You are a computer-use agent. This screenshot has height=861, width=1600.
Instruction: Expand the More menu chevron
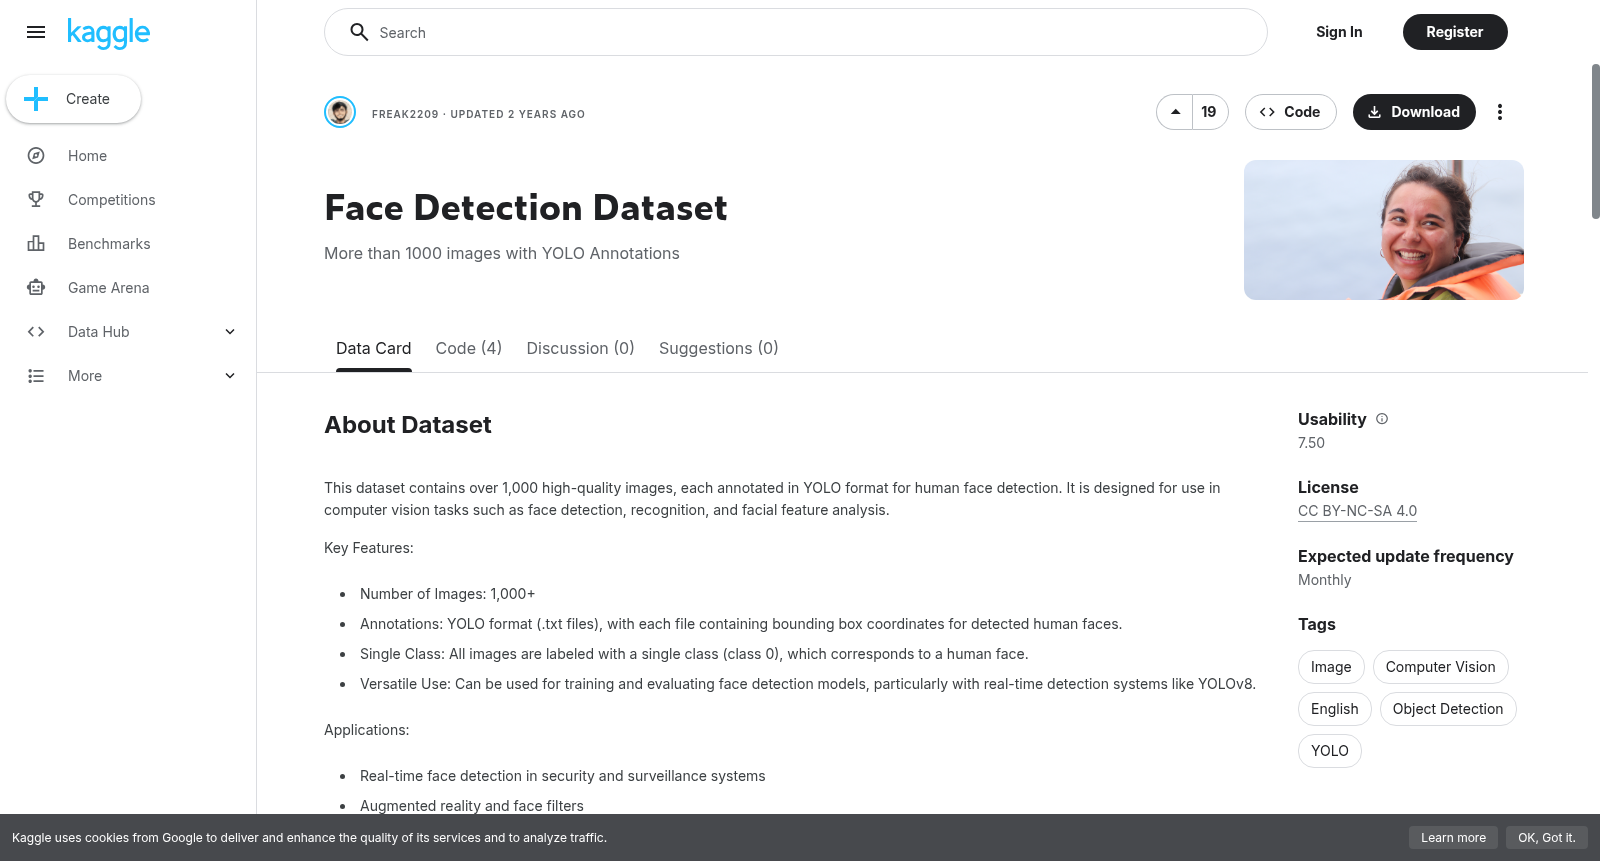coord(230,376)
